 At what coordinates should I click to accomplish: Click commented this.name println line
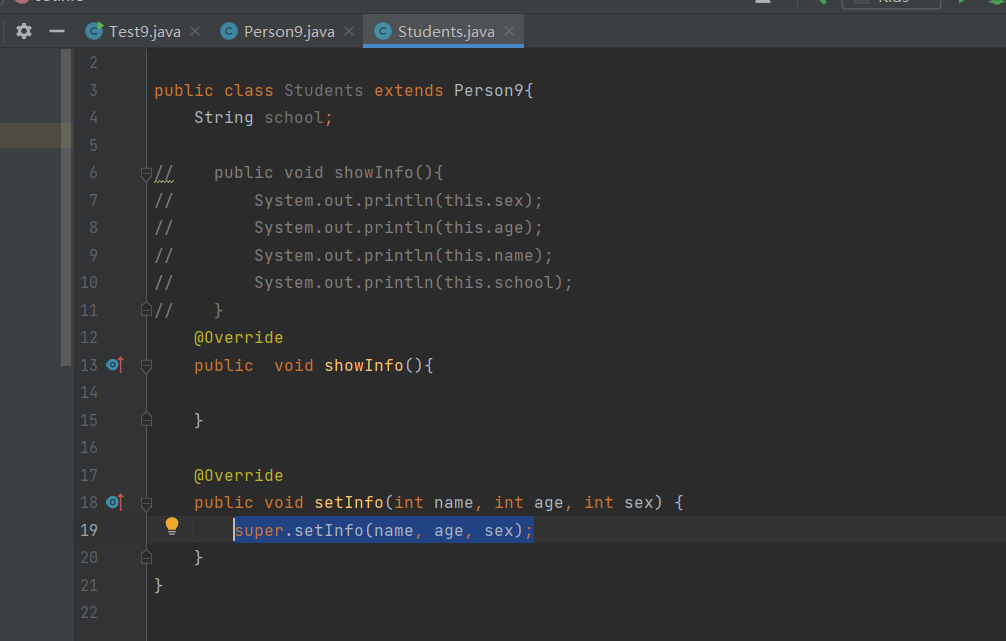coord(403,255)
